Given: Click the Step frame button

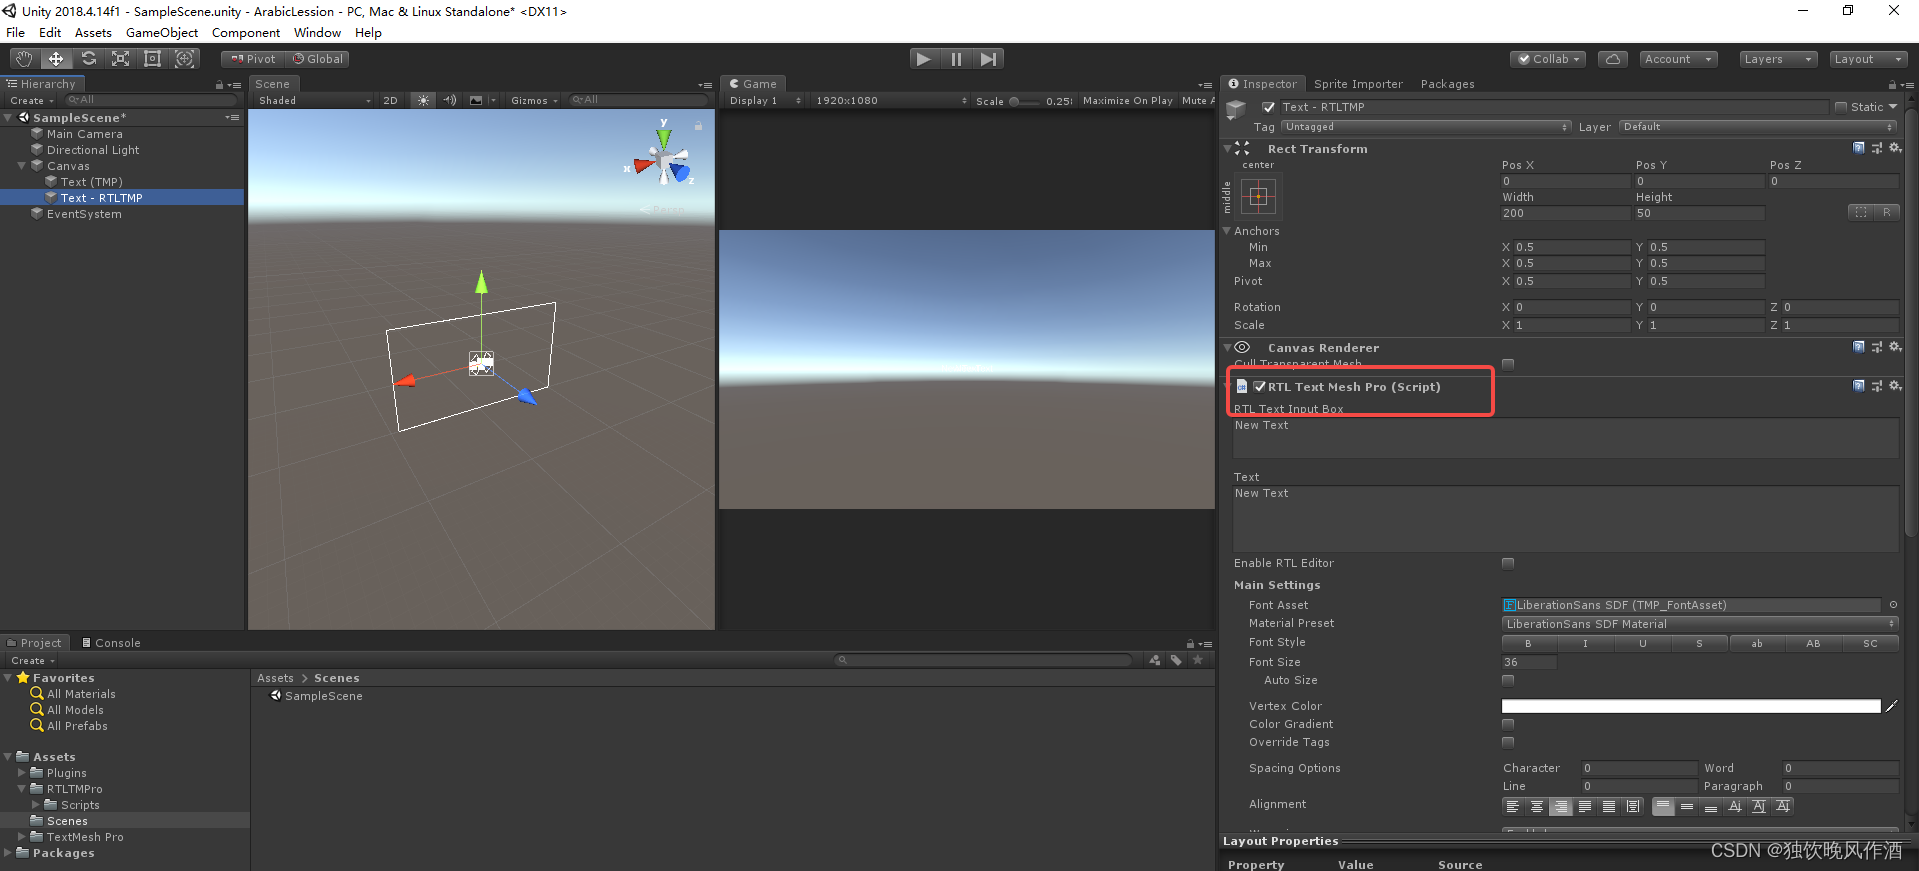Looking at the screenshot, I should [988, 59].
